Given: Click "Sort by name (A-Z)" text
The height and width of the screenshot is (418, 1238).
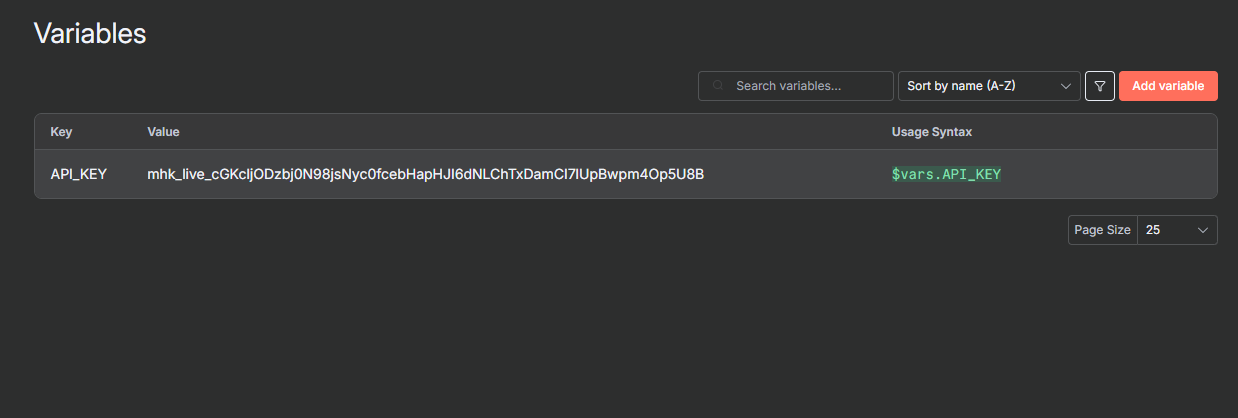Looking at the screenshot, I should coord(961,86).
